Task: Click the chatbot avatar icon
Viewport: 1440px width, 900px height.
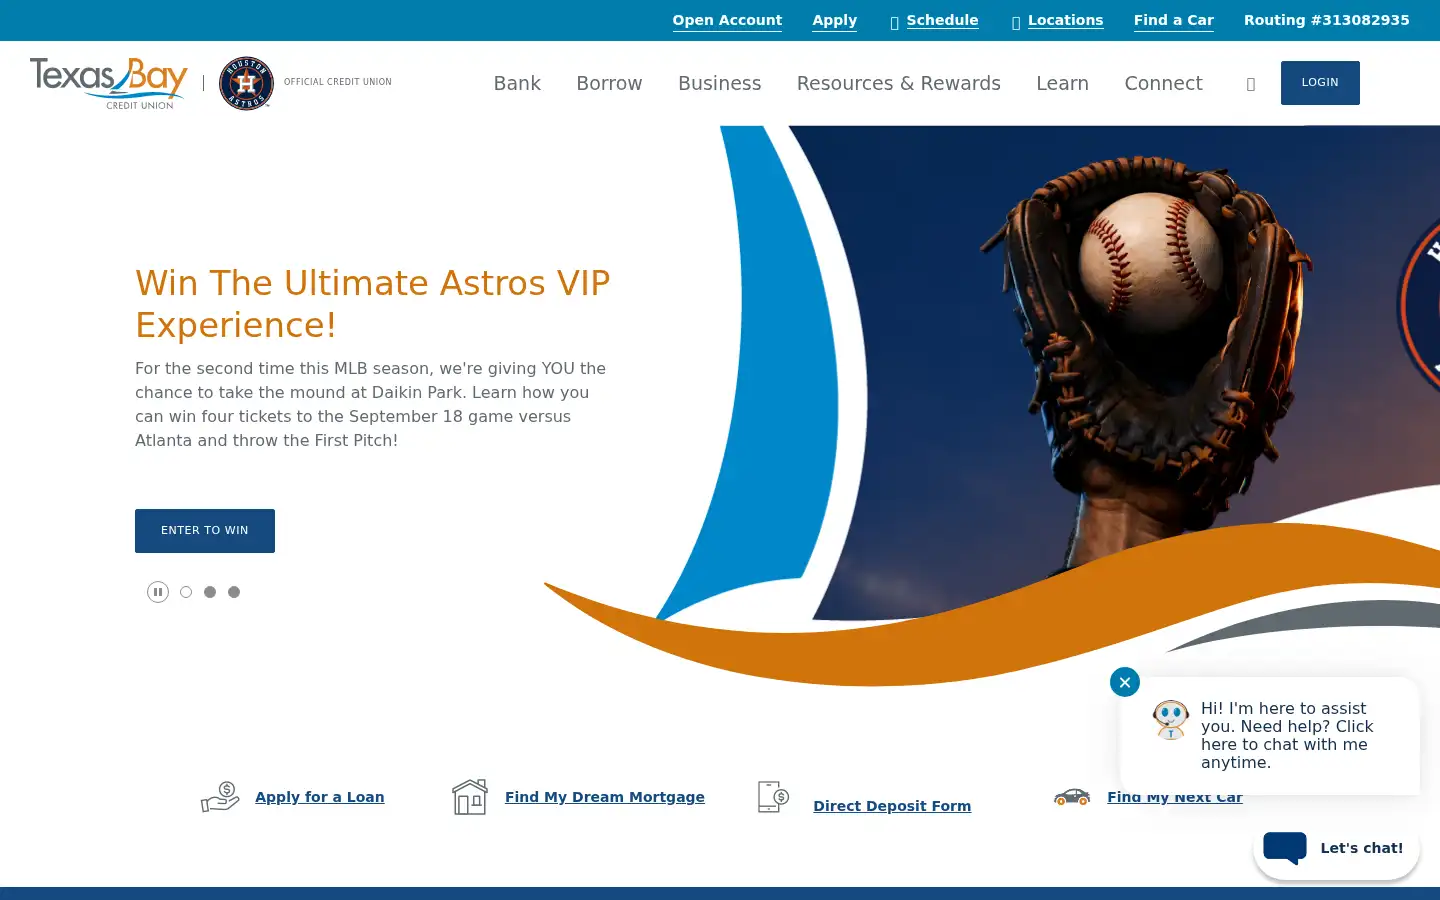Action: click(1170, 720)
